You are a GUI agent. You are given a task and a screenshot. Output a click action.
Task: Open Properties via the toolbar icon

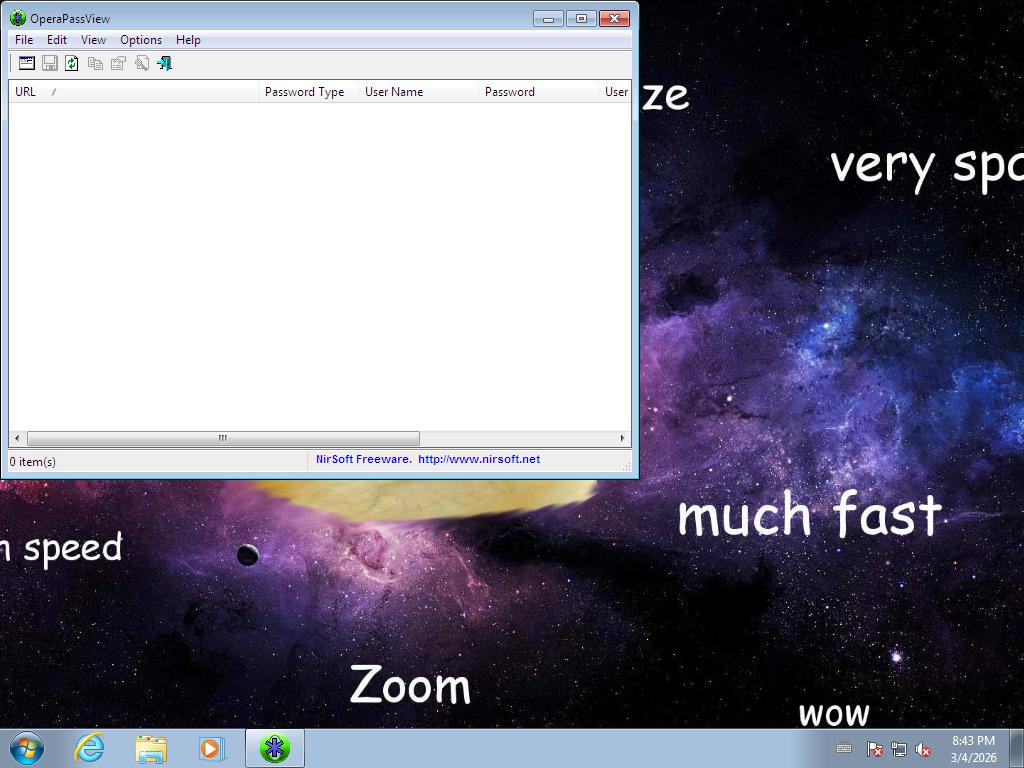point(118,63)
